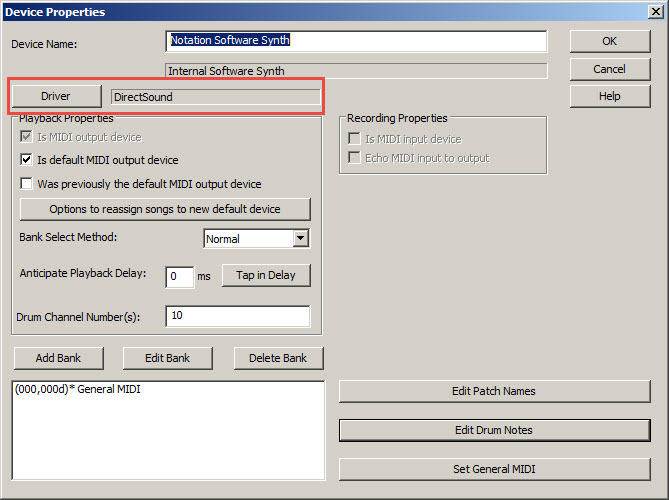The width and height of the screenshot is (669, 500).
Task: Open Help for device properties
Action: coord(610,96)
